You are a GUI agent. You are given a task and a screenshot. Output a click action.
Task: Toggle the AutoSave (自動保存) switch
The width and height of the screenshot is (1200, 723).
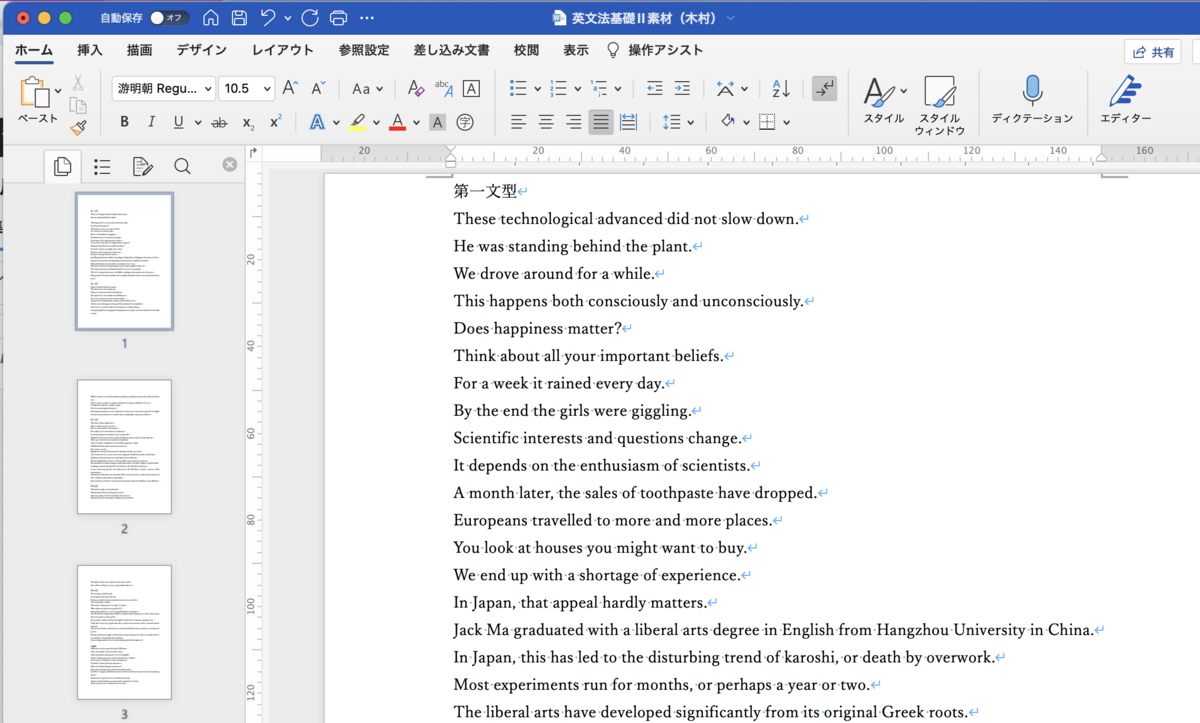pos(169,18)
